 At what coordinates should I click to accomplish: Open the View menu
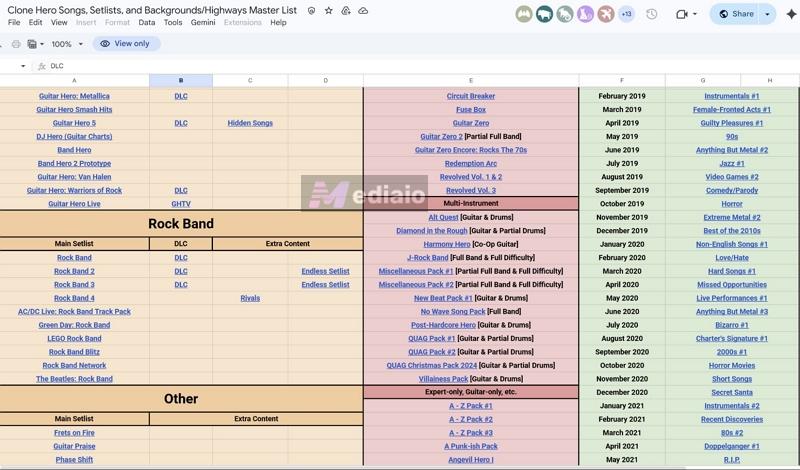click(x=59, y=22)
